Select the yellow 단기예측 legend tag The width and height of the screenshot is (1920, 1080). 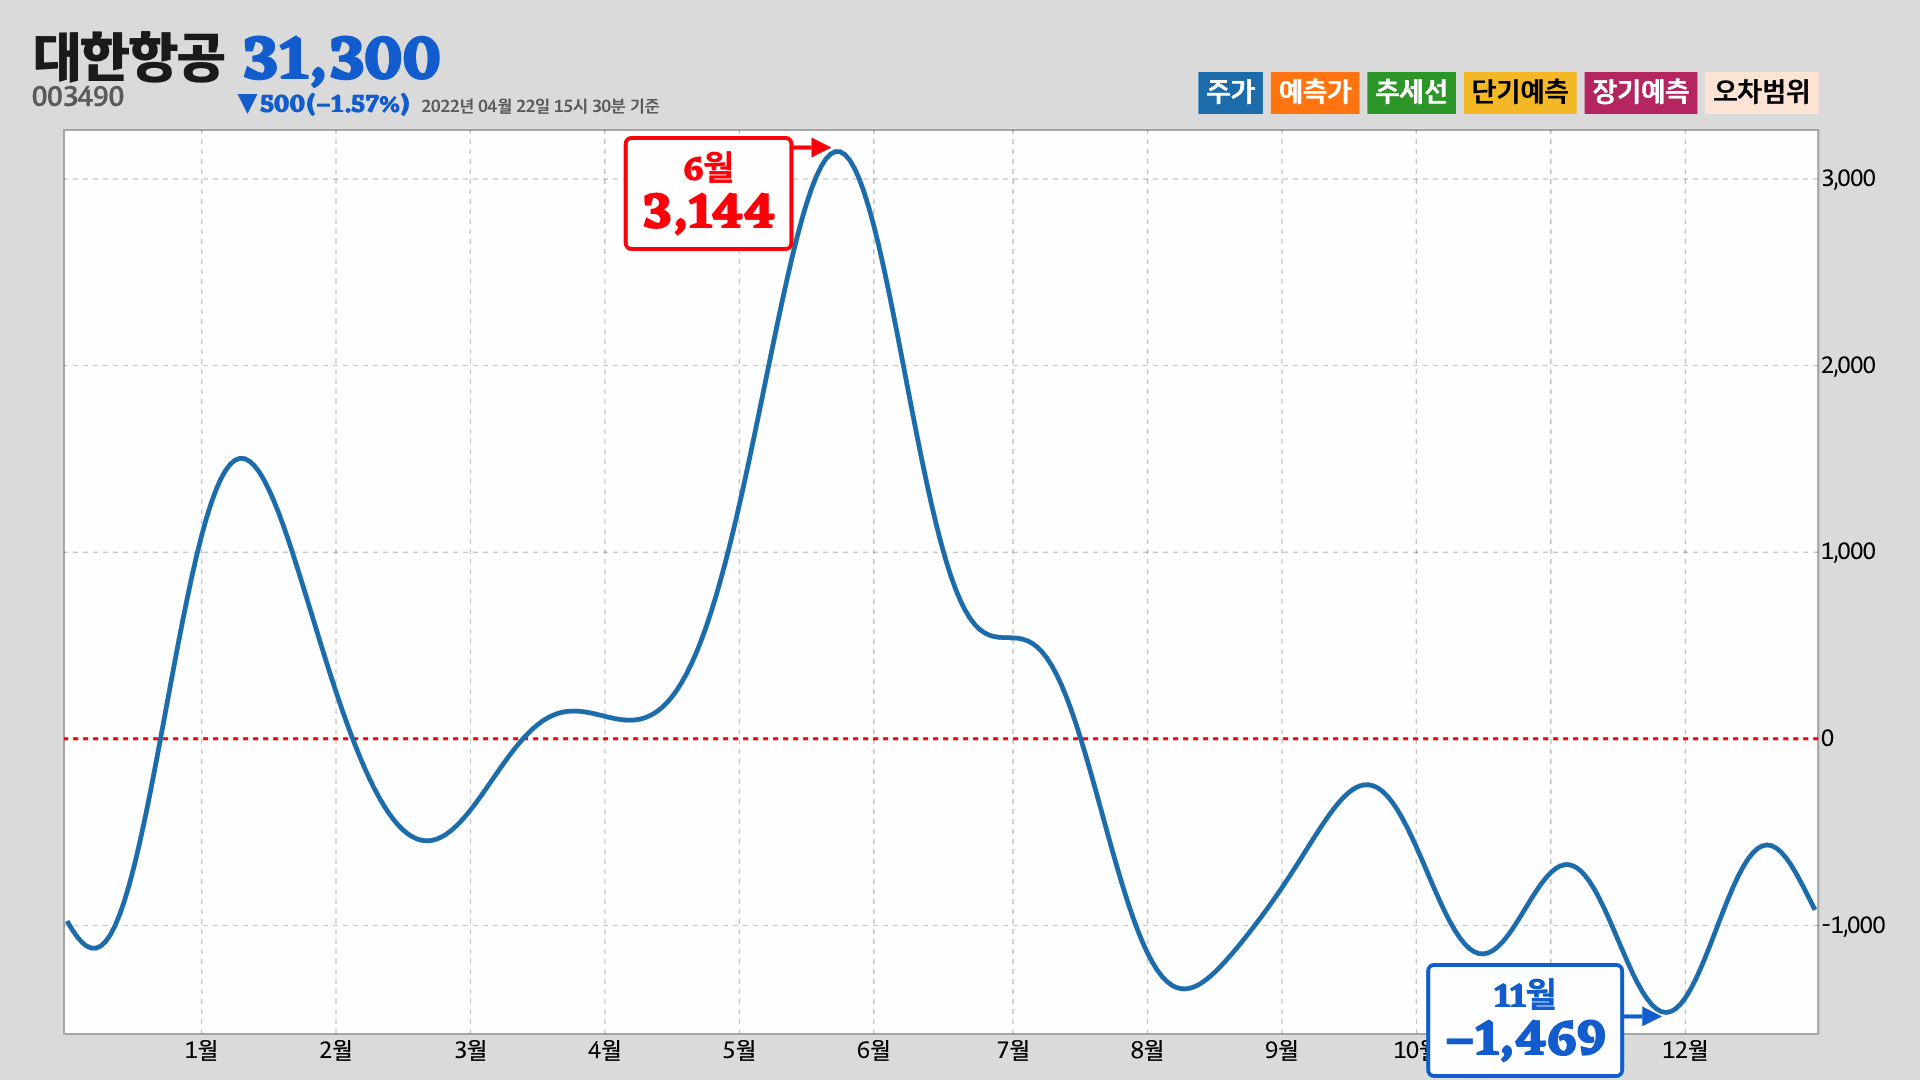coord(1520,93)
